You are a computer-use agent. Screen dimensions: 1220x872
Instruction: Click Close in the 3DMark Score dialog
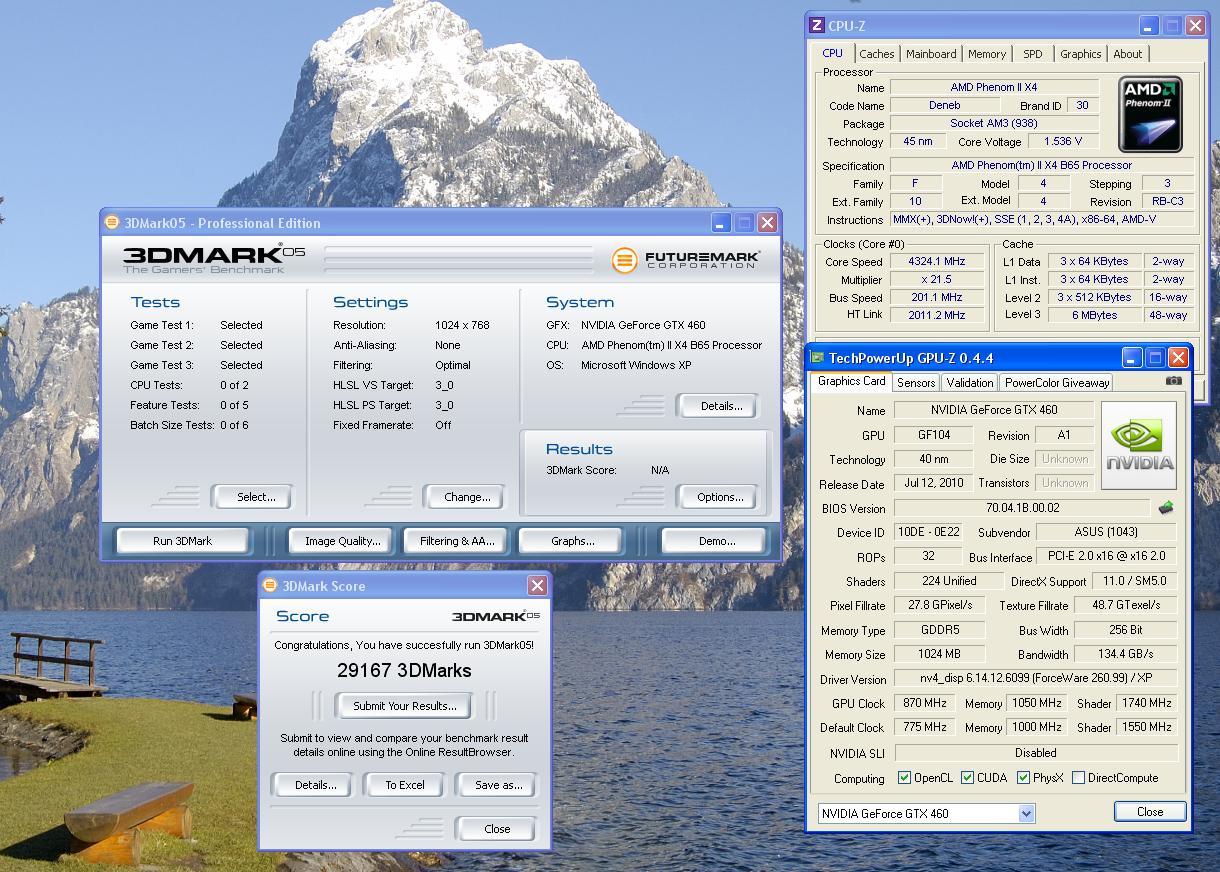497,829
